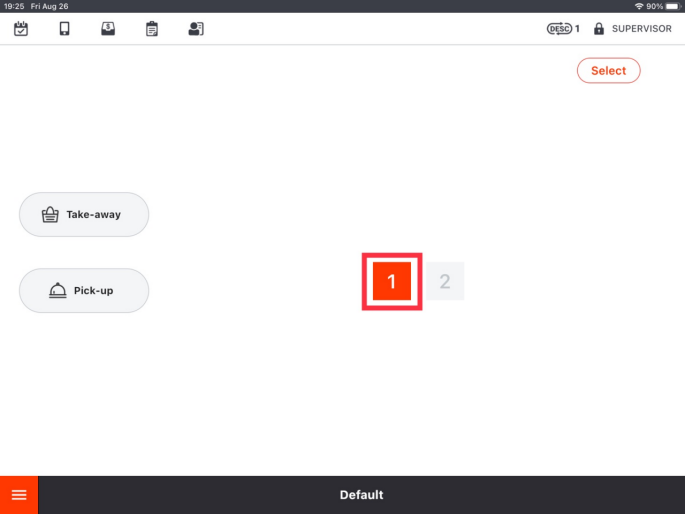The image size is (685, 514).
Task: Open the reservations calendar icon
Action: click(21, 29)
